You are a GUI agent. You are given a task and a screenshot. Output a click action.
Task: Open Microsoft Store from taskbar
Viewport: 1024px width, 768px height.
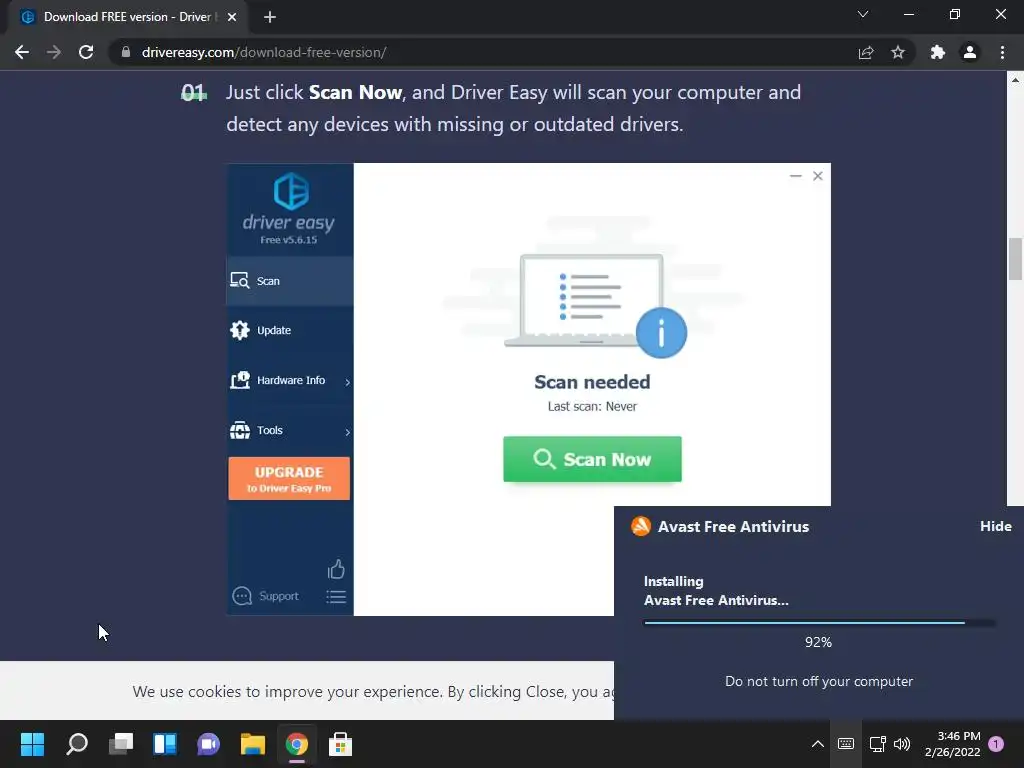click(340, 744)
